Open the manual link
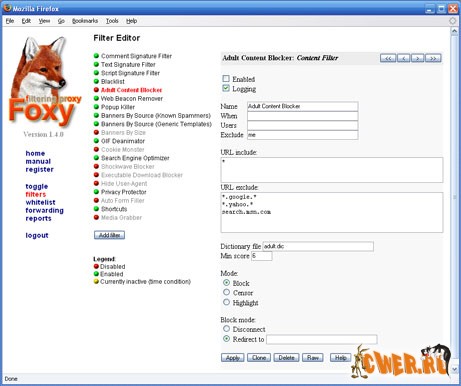The height and width of the screenshot is (386, 461). (x=38, y=161)
